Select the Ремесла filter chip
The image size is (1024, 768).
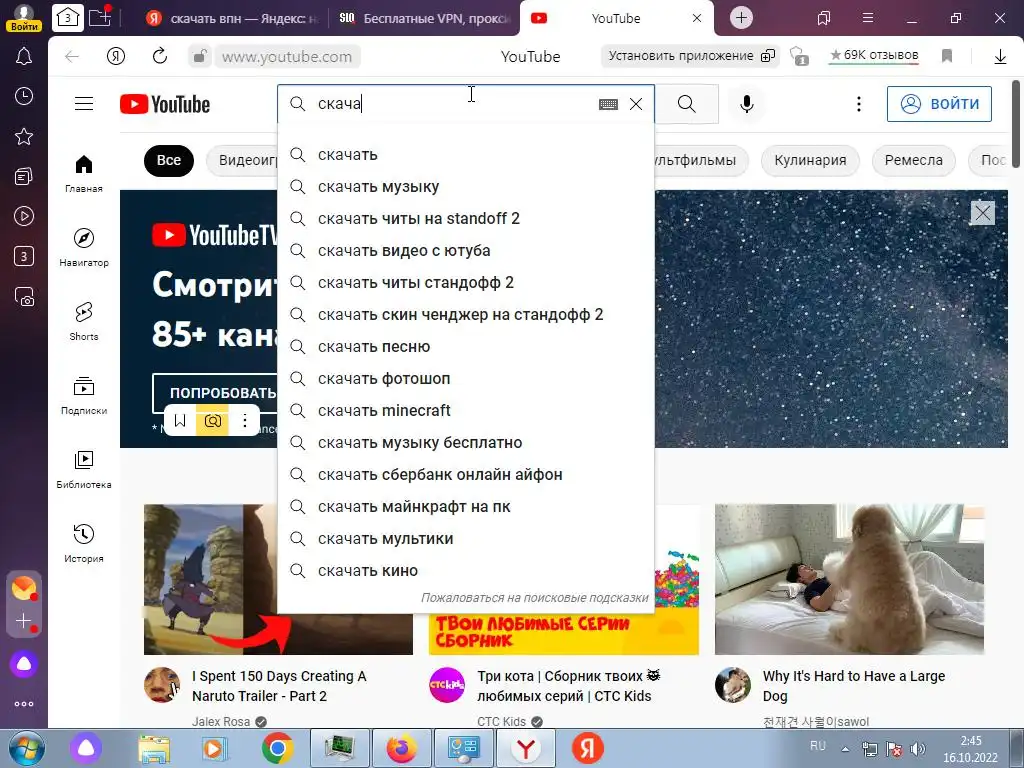pos(914,161)
